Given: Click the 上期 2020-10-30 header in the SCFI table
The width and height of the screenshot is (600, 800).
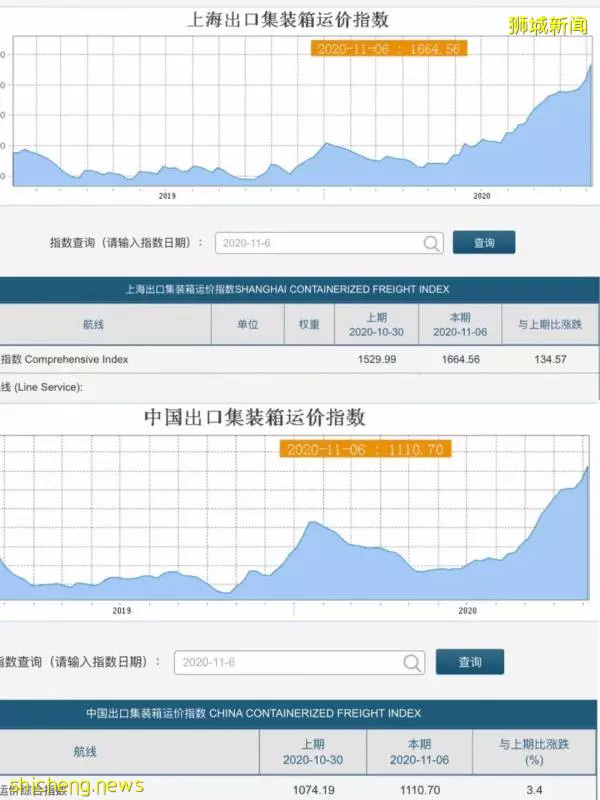Looking at the screenshot, I should pos(377,324).
